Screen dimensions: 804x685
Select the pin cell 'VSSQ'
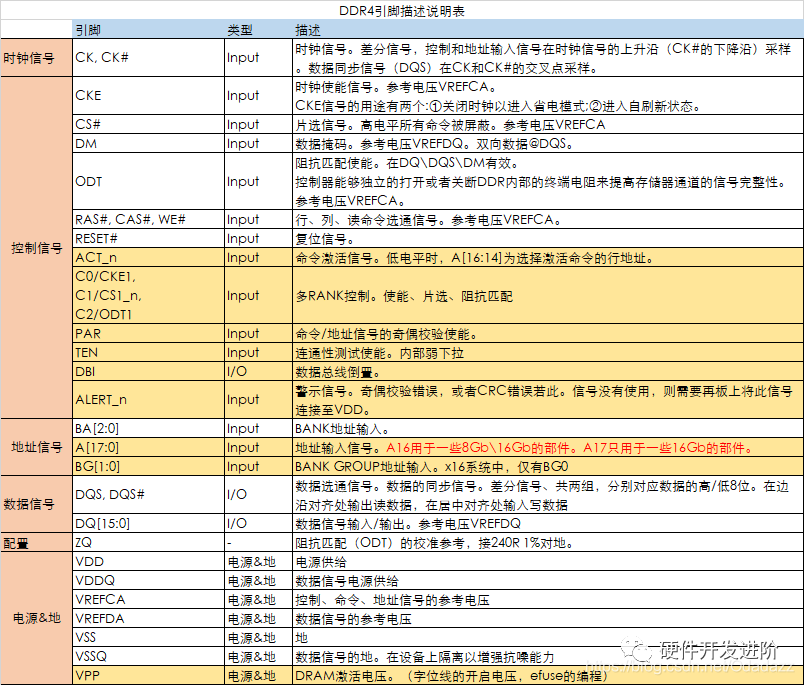coord(149,656)
